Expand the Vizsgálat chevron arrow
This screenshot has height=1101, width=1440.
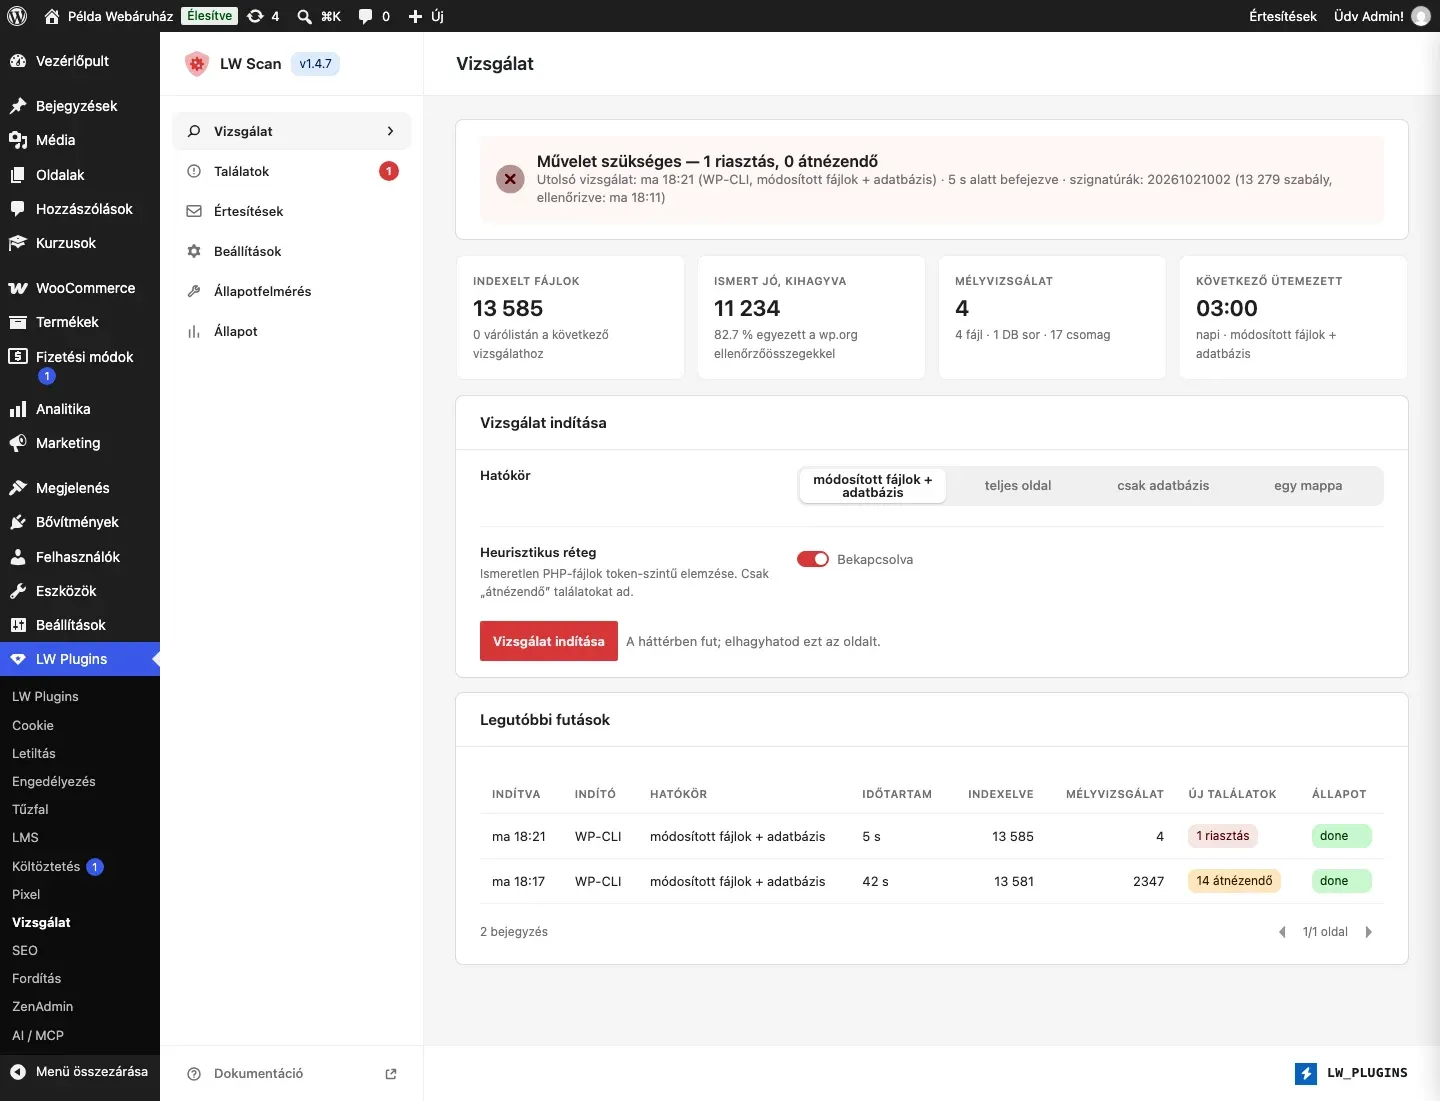coord(390,131)
